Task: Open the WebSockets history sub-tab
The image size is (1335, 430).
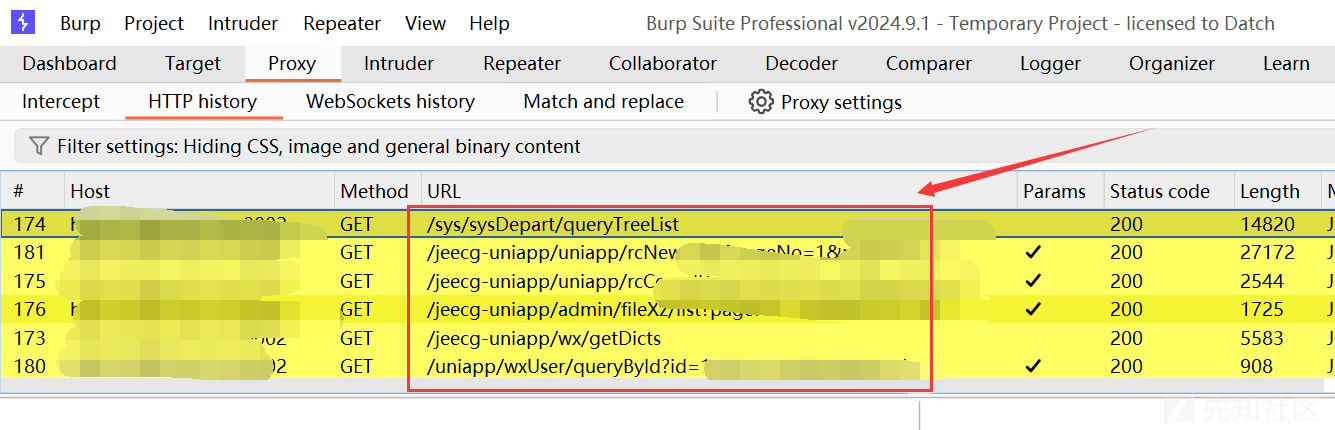Action: pos(390,101)
